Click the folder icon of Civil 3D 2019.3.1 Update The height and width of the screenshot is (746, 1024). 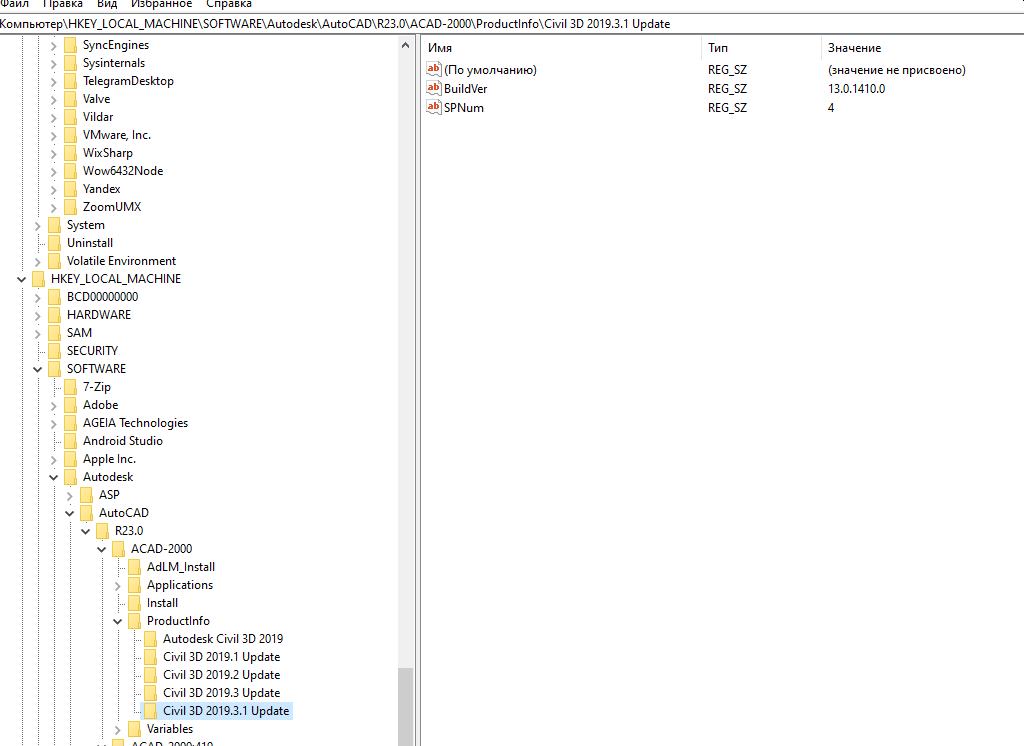[x=151, y=711]
